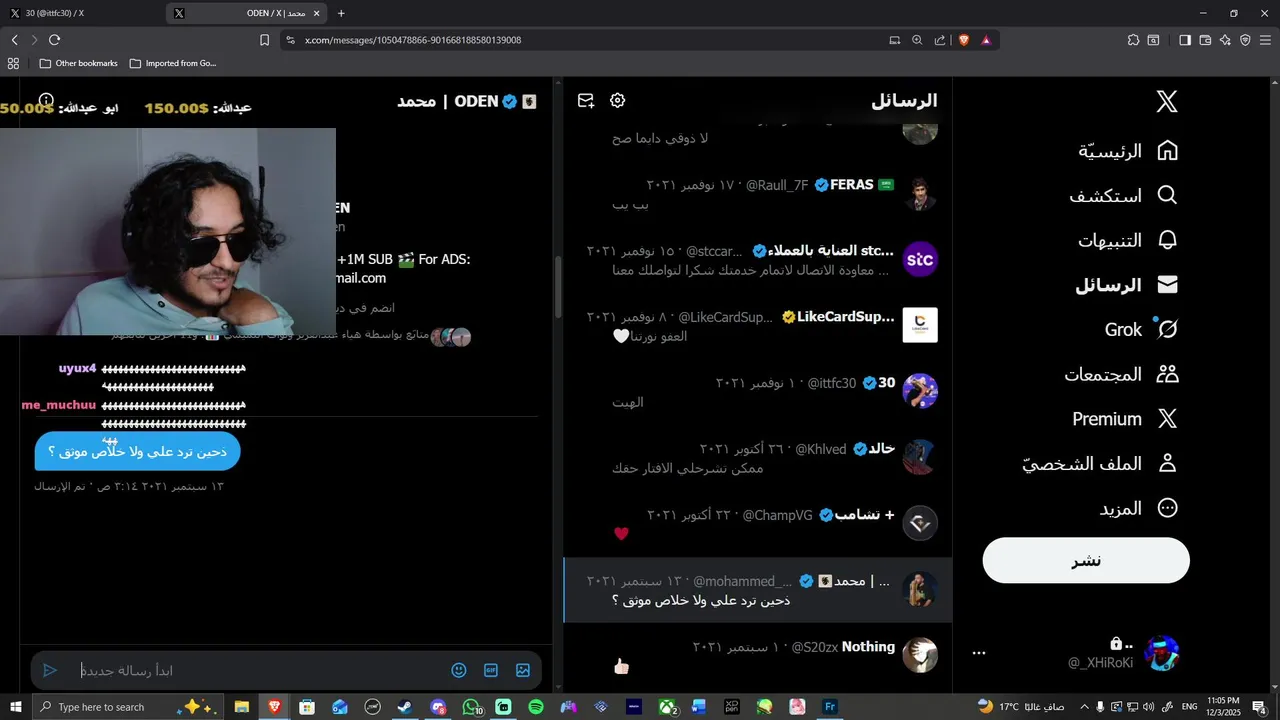This screenshot has width=1280, height=720.
Task: Open التنبيهات notifications page
Action: click(1128, 240)
